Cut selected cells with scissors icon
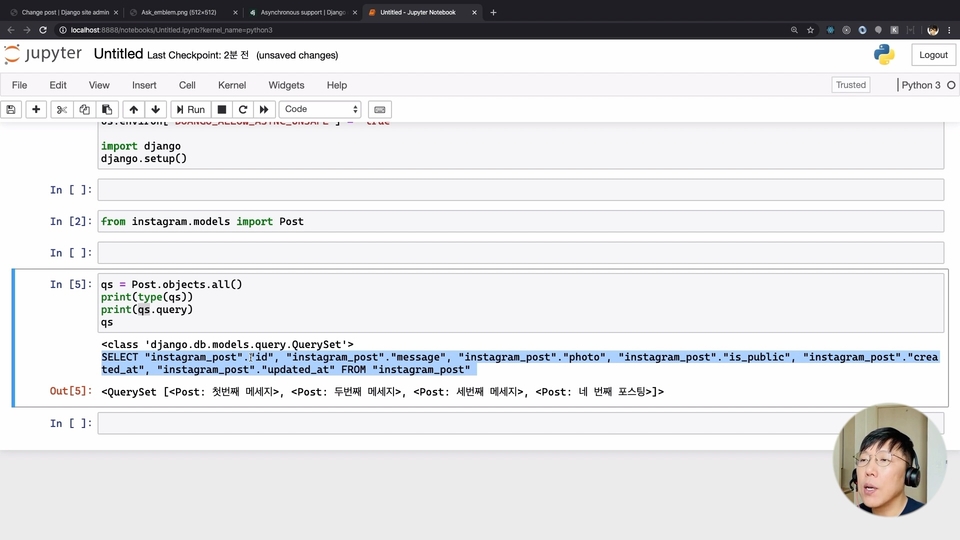The height and width of the screenshot is (540, 960). pos(61,110)
